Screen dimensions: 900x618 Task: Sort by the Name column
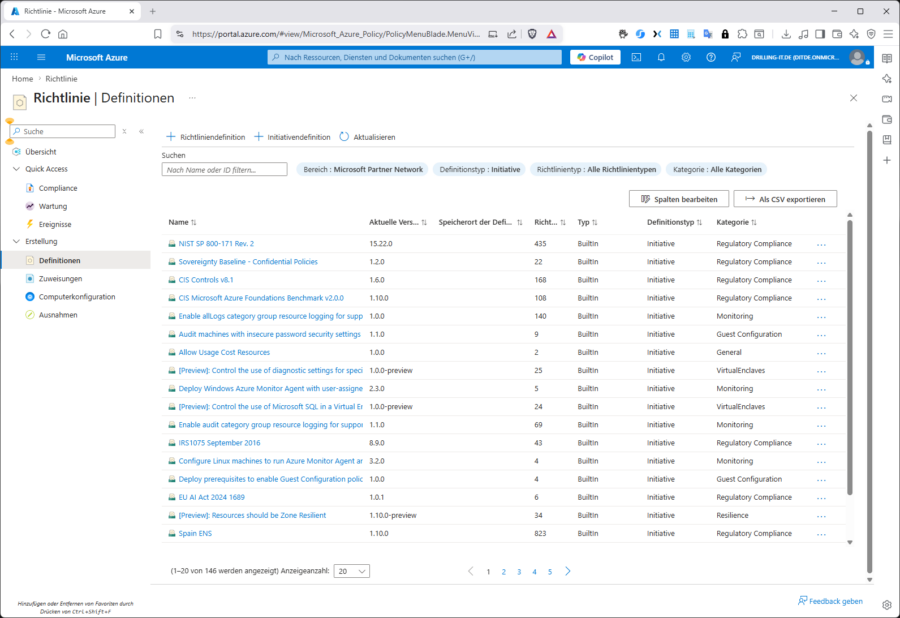[x=182, y=222]
